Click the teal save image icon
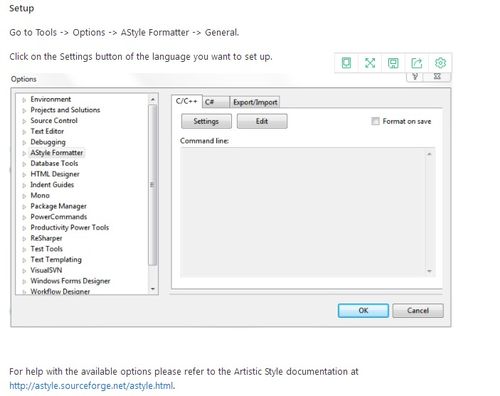This screenshot has width=500, height=396. [x=393, y=63]
